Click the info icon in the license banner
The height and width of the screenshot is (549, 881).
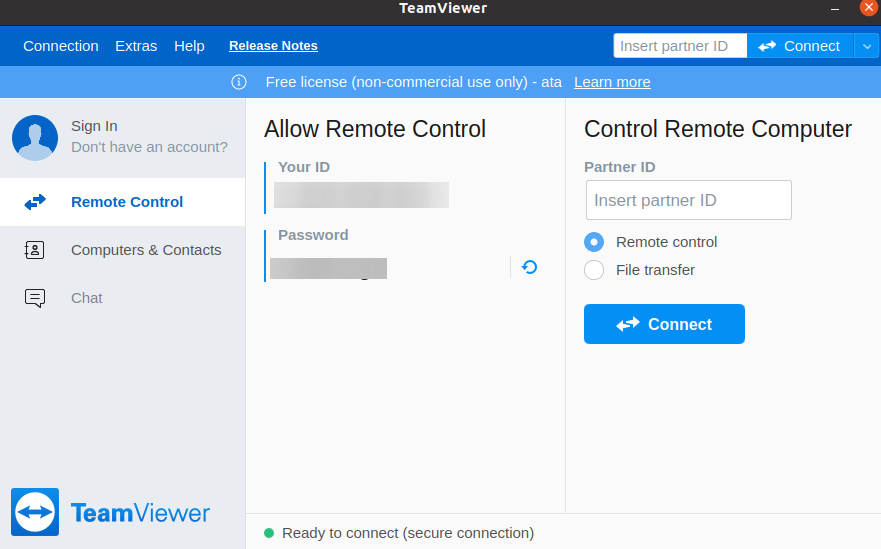[239, 82]
